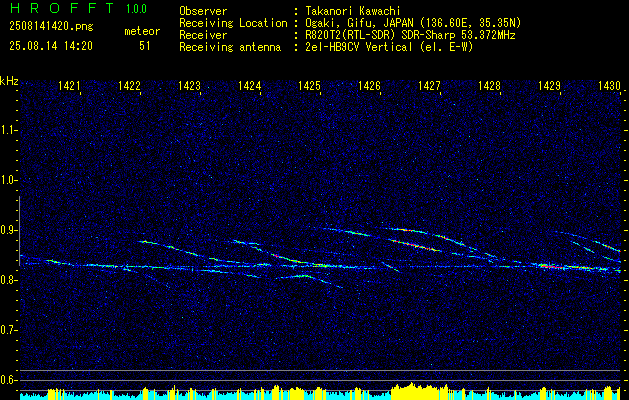Click the 1.0 kHz frequency tick label
This screenshot has width=629, height=400.
(7, 180)
